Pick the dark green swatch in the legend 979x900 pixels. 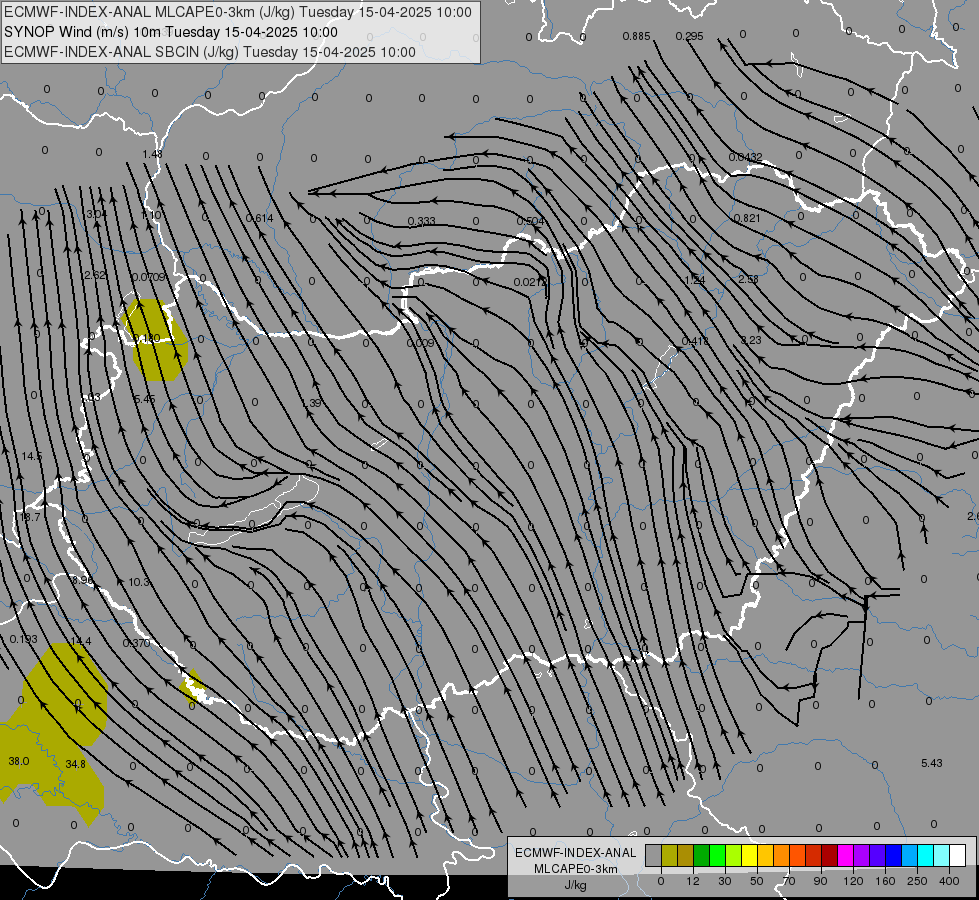coord(702,856)
